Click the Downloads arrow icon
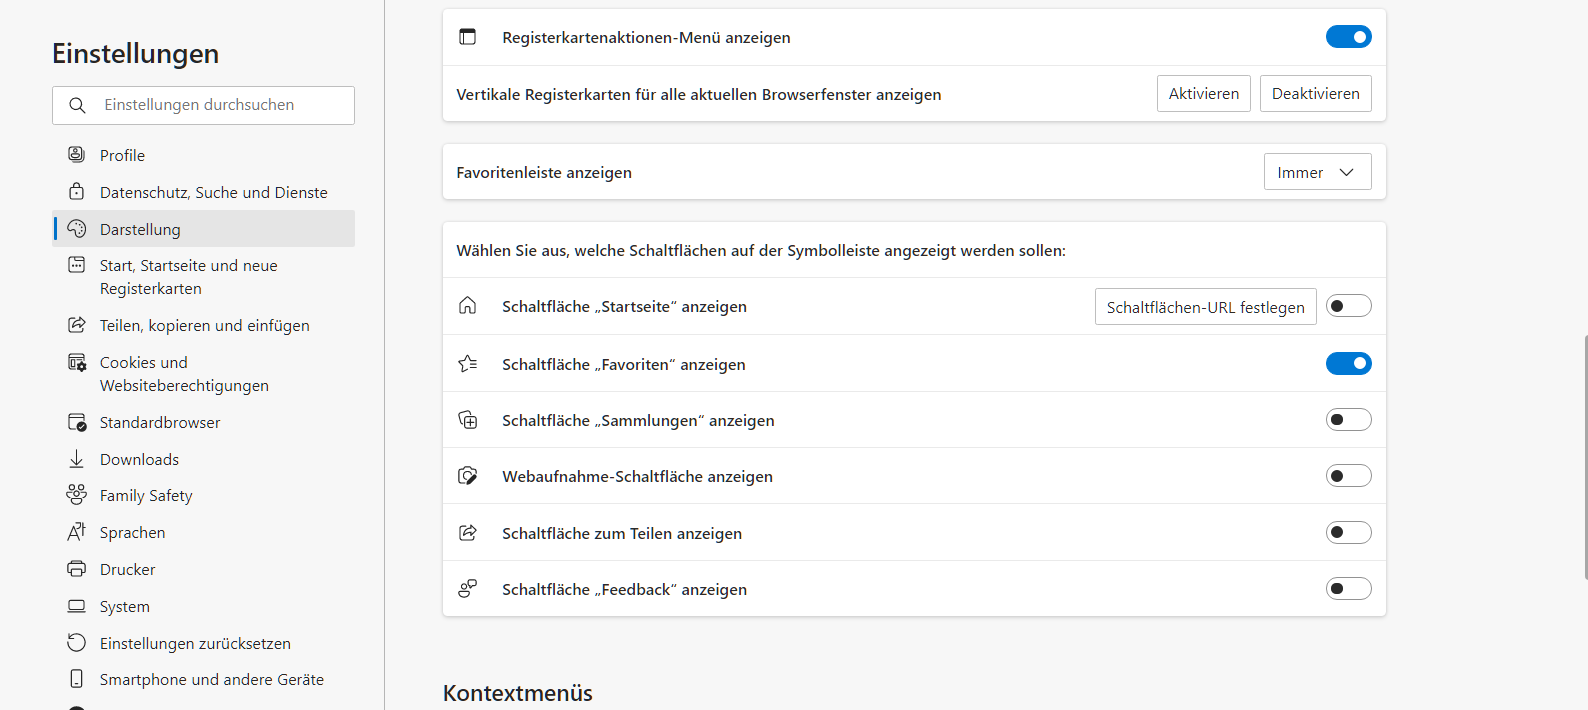This screenshot has height=710, width=1588. click(x=76, y=459)
